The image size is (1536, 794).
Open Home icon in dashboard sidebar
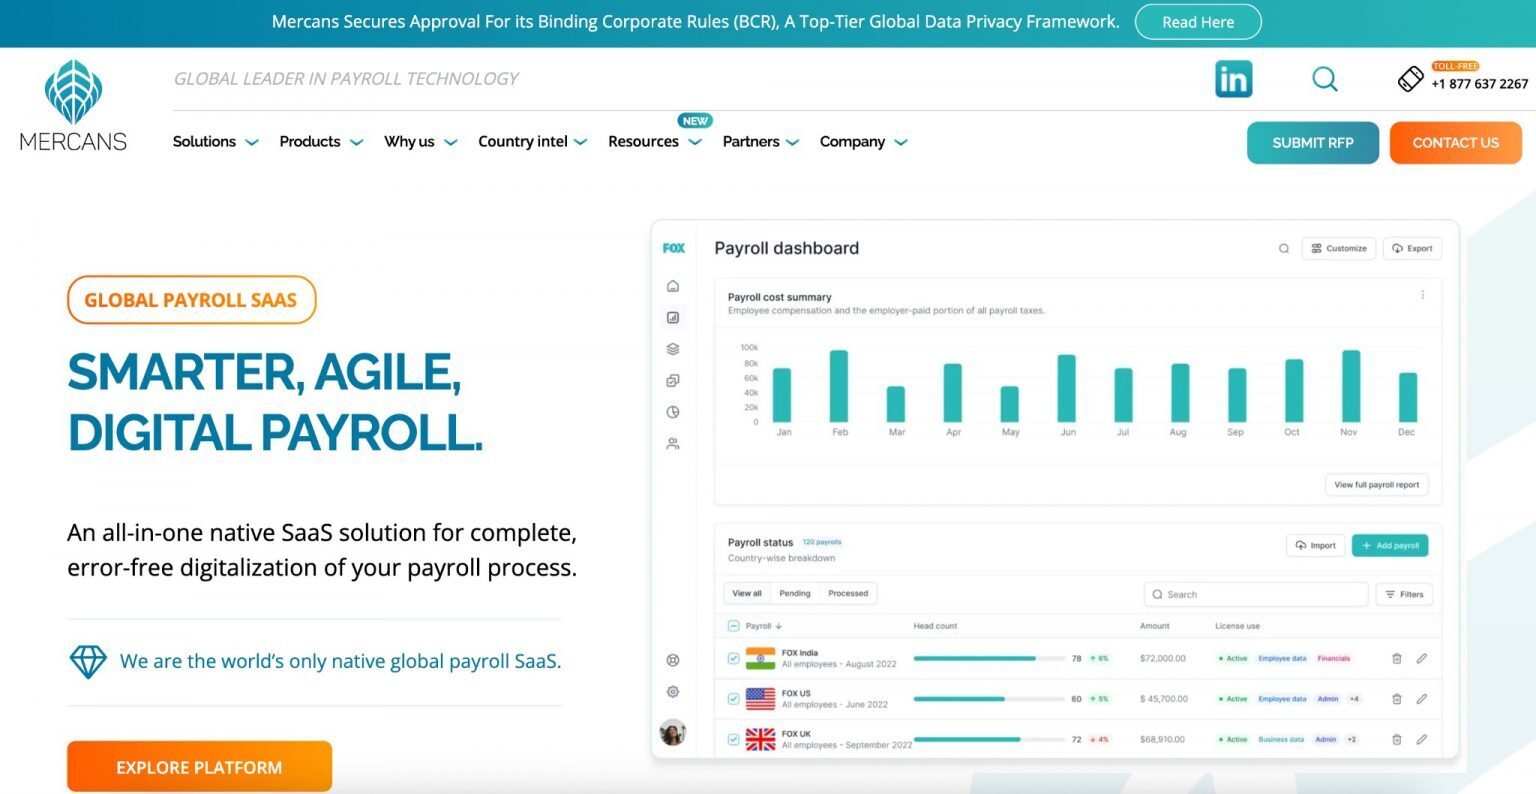[x=673, y=286]
